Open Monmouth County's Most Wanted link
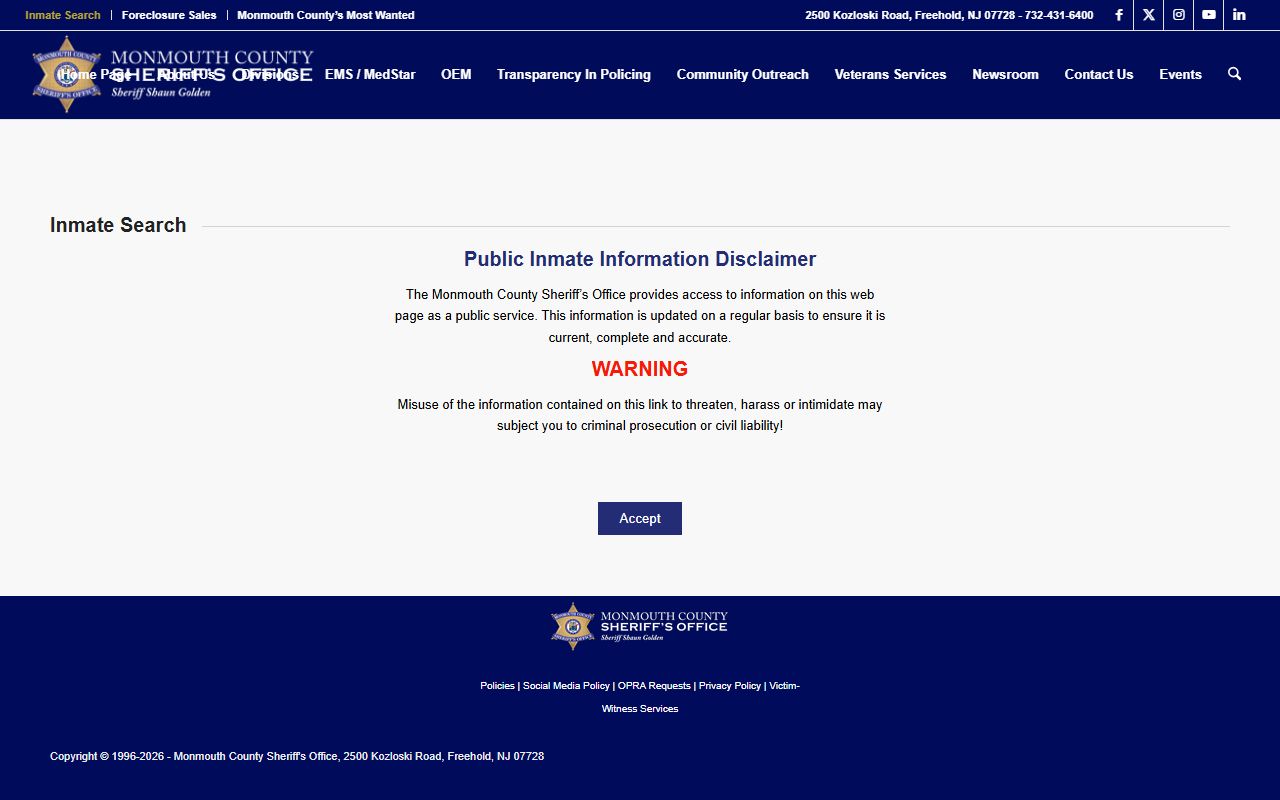1280x800 pixels. coord(326,15)
